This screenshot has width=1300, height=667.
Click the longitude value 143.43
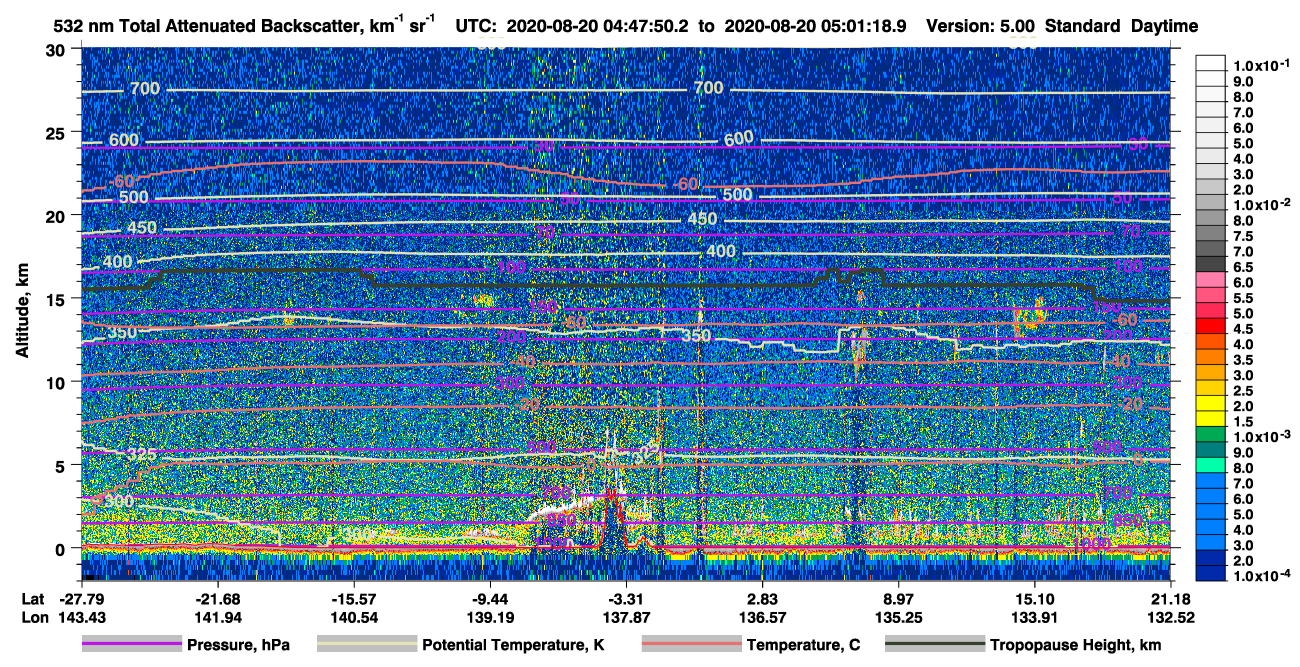81,617
